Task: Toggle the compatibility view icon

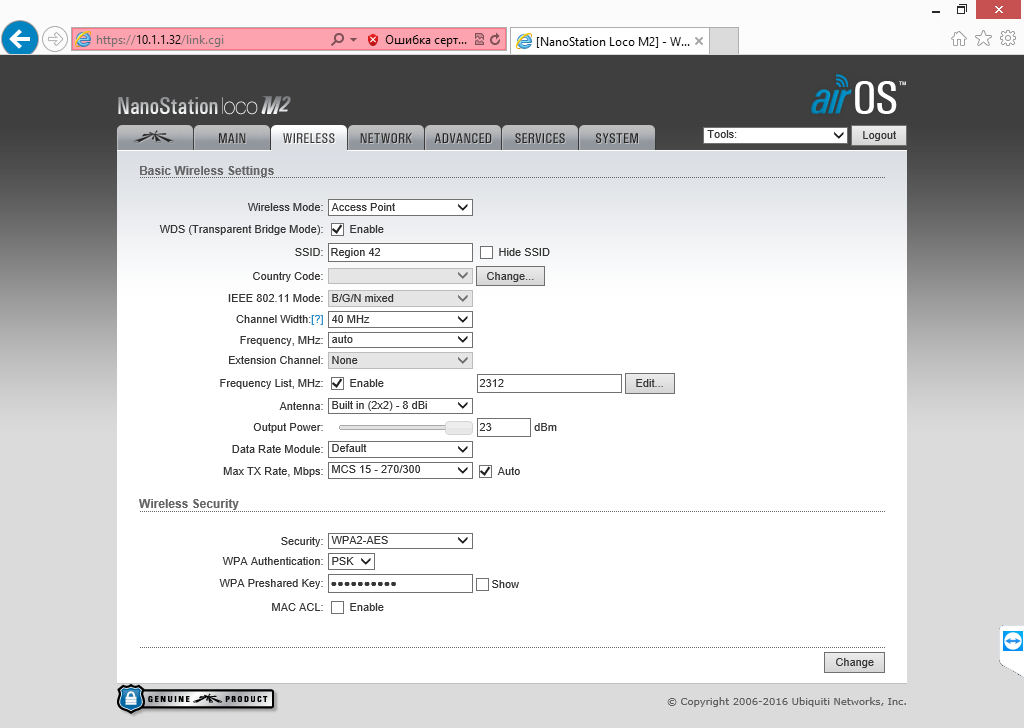Action: 479,39
